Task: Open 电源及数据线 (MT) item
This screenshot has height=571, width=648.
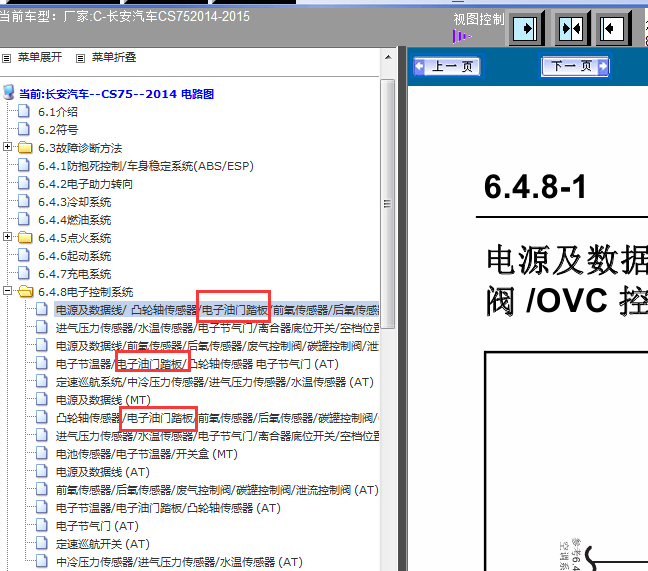Action: (103, 400)
